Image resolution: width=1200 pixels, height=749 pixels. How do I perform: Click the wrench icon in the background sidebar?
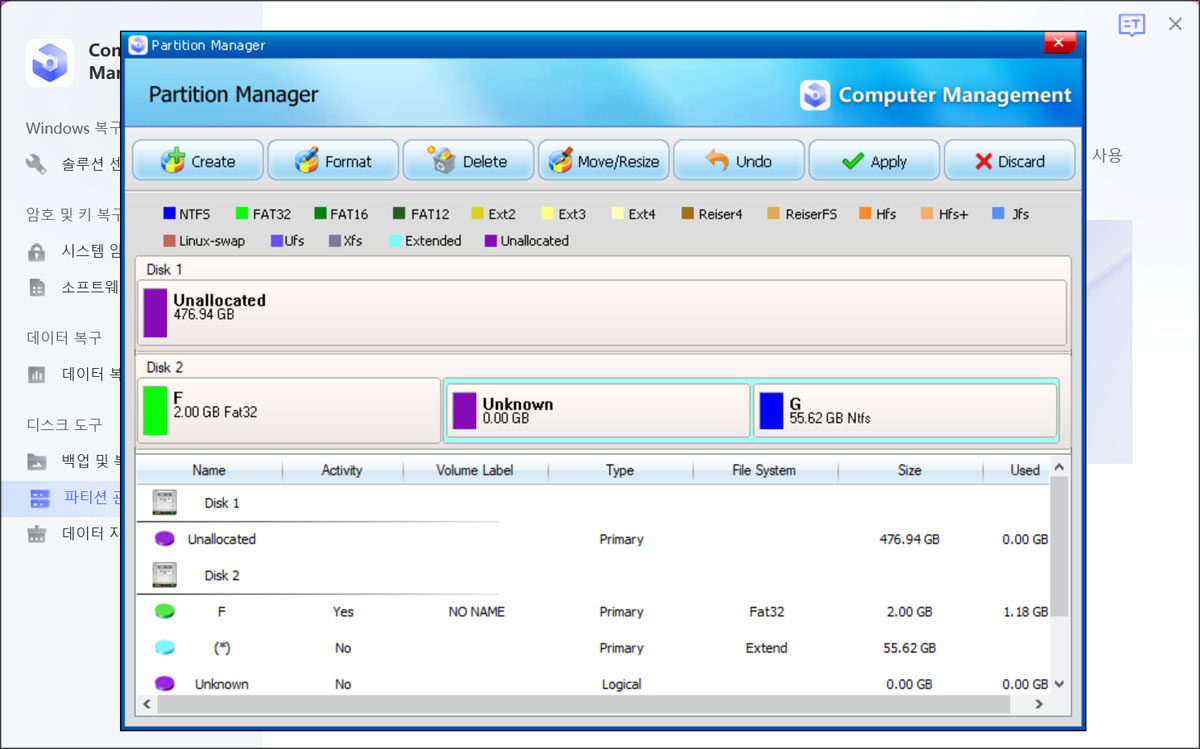(37, 164)
